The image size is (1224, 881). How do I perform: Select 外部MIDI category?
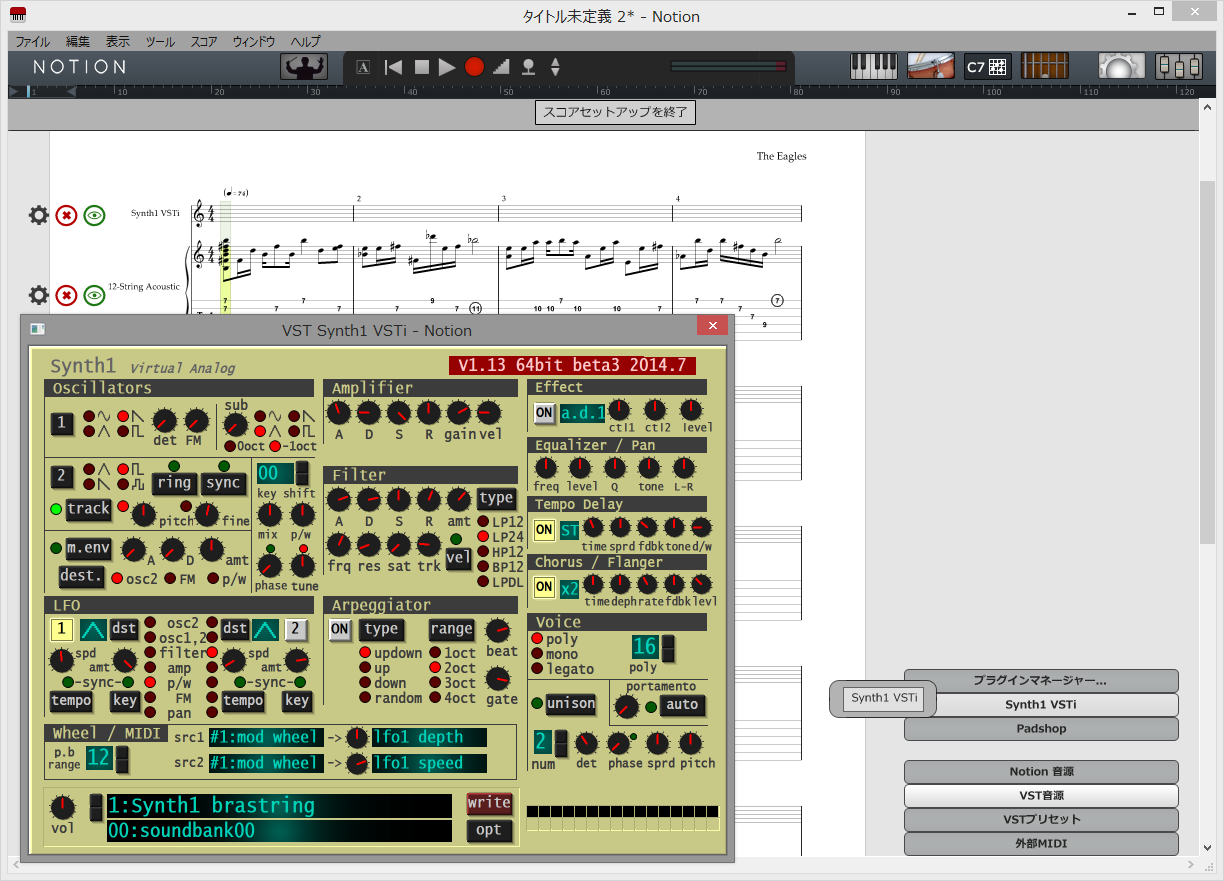coord(1041,844)
